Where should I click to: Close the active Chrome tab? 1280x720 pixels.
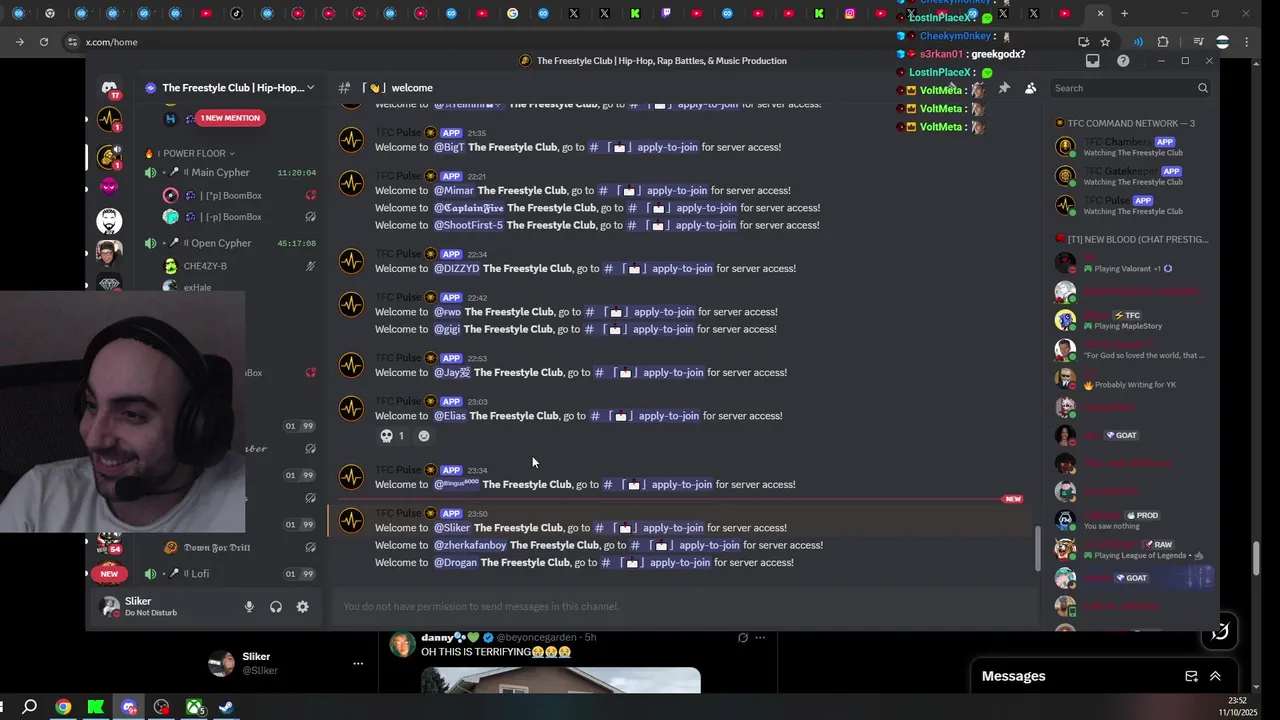click(1100, 14)
